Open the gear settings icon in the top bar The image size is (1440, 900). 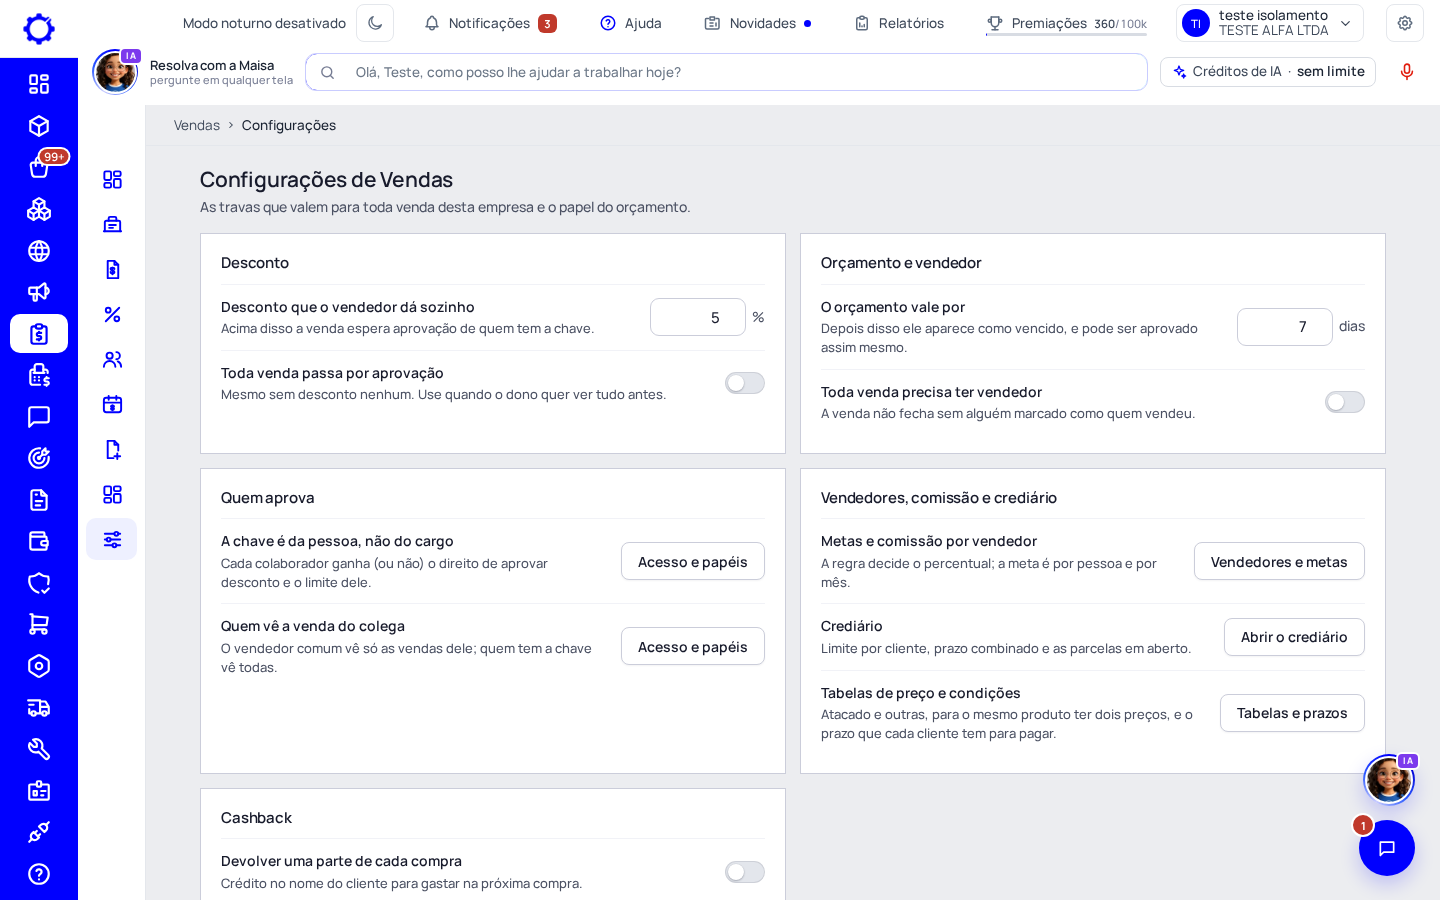pos(1405,23)
